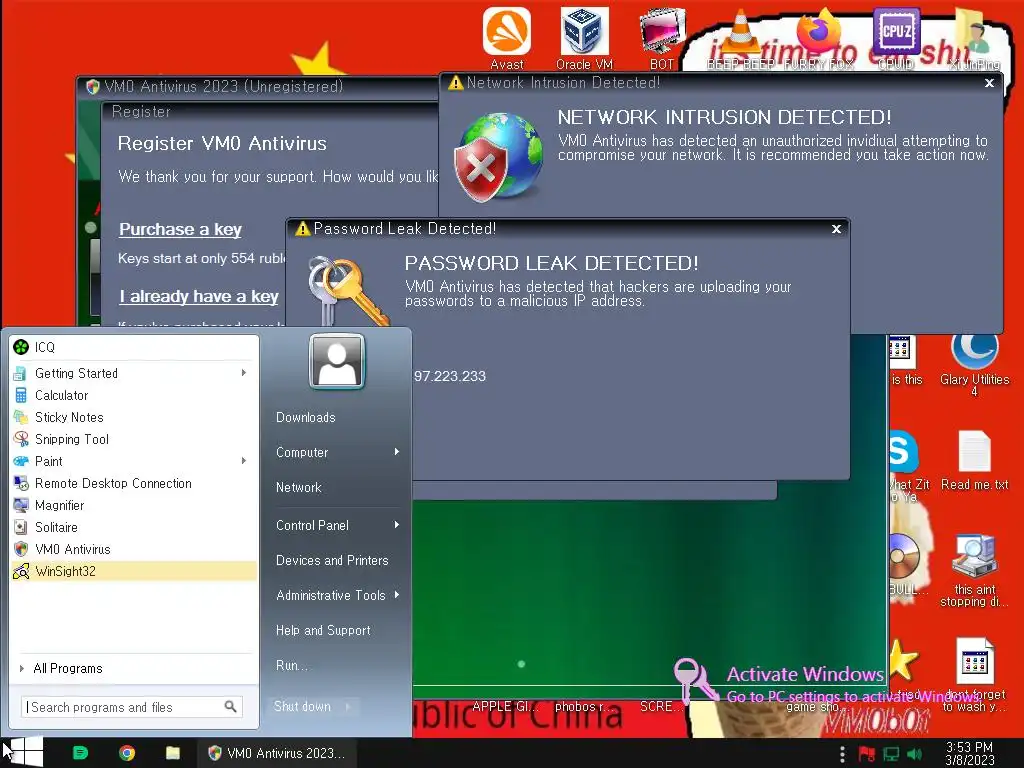Image resolution: width=1024 pixels, height=768 pixels.
Task: Click the Action Center flag tray icon
Action: (x=867, y=754)
